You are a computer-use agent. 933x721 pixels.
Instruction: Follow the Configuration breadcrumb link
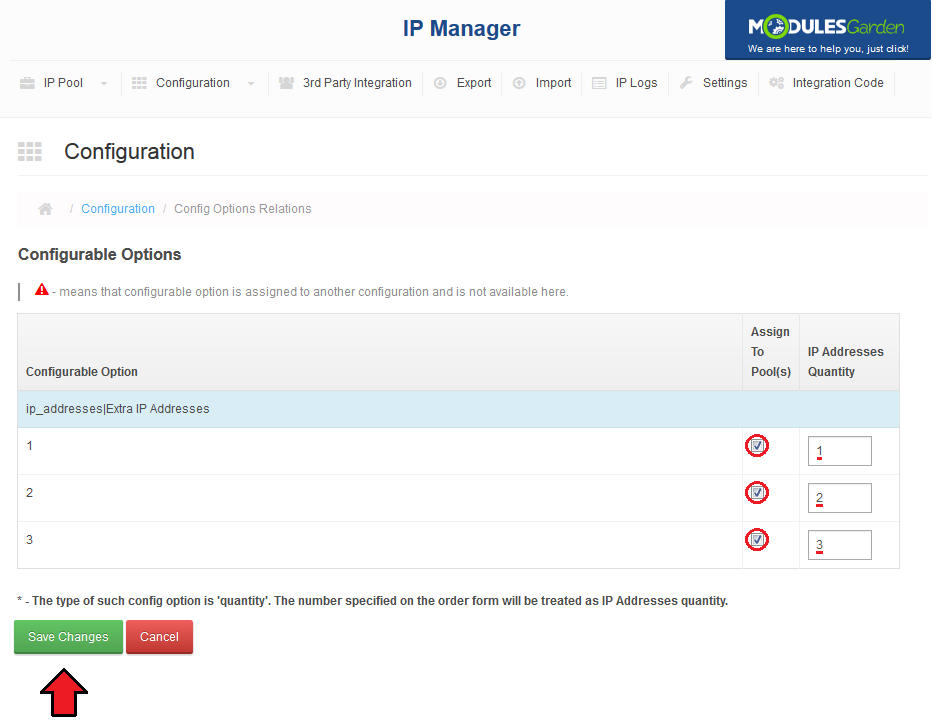pyautogui.click(x=118, y=209)
